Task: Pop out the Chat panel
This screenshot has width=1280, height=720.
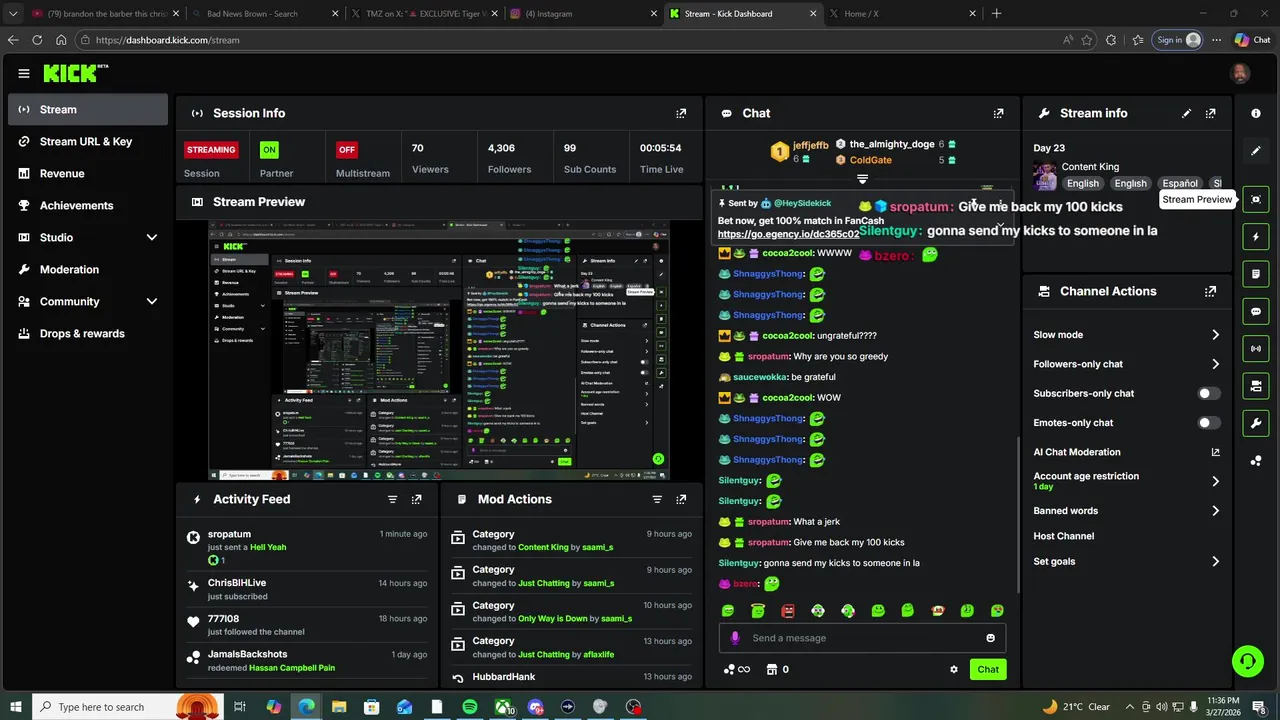Action: tap(998, 113)
